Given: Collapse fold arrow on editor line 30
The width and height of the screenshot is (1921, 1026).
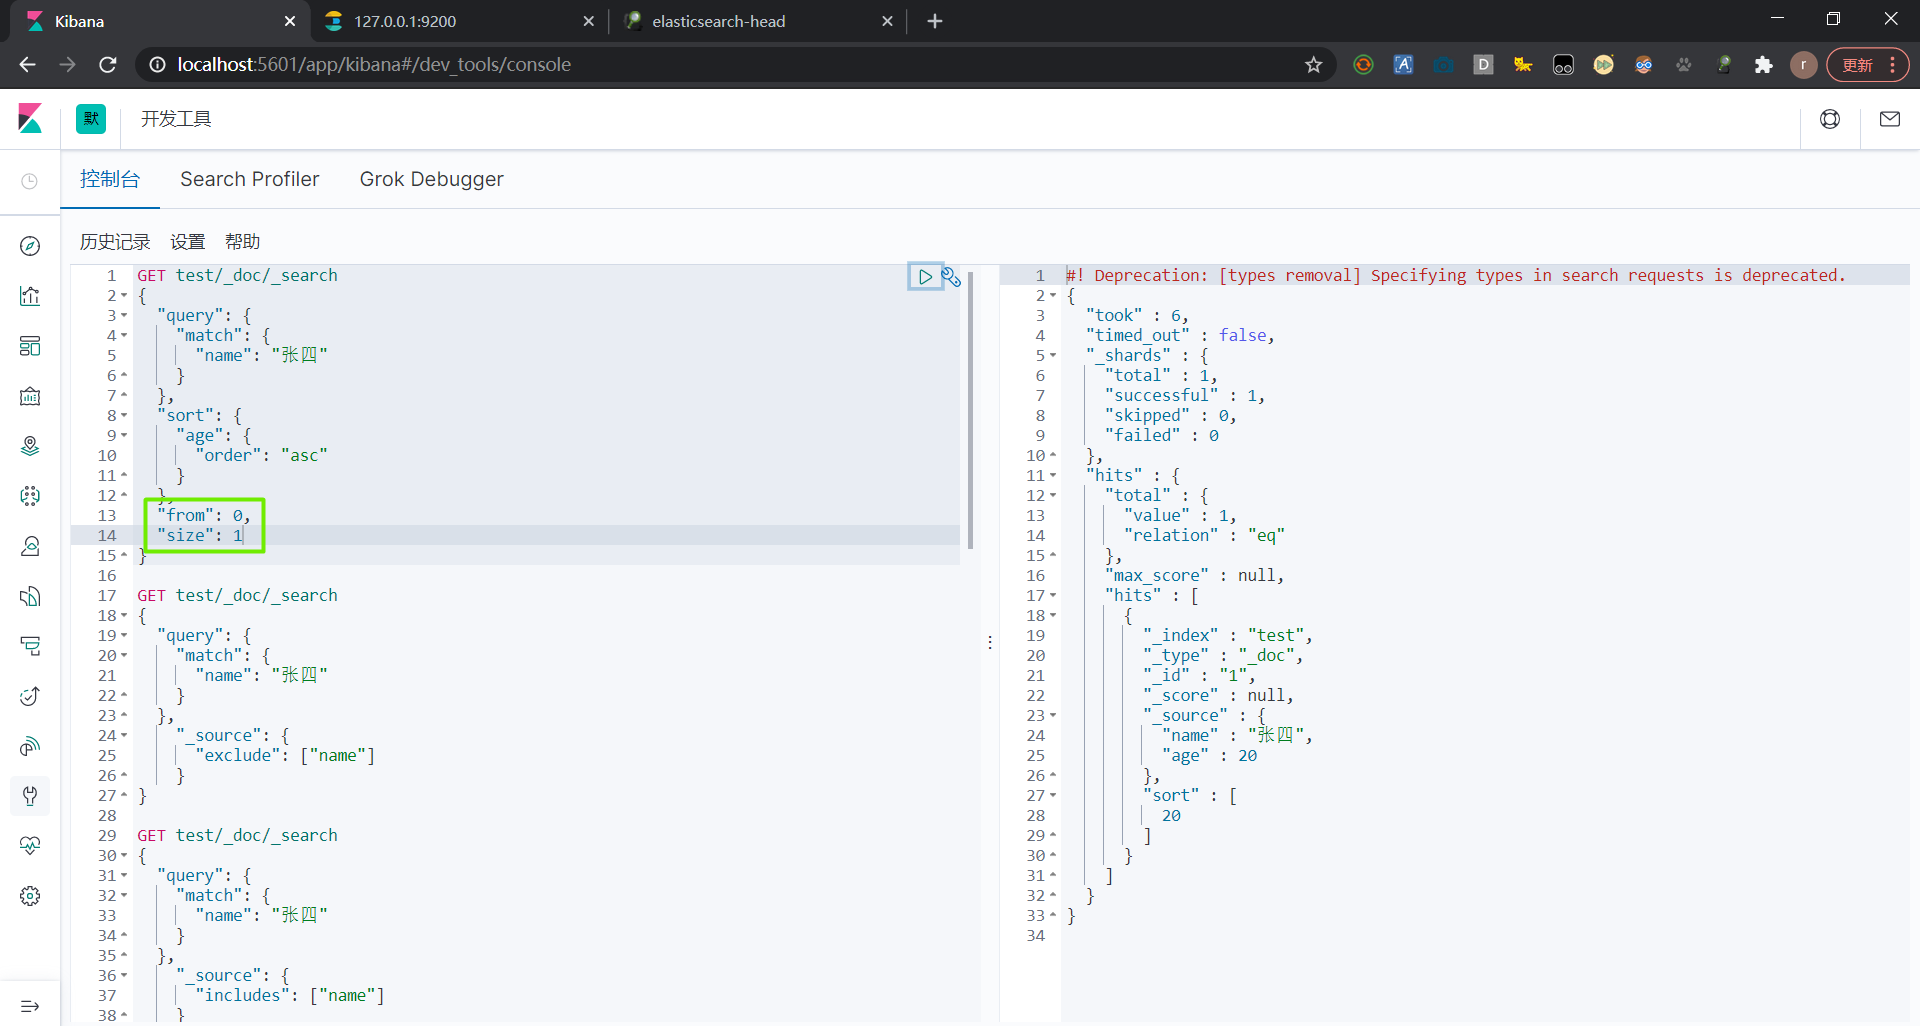Looking at the screenshot, I should 124,856.
